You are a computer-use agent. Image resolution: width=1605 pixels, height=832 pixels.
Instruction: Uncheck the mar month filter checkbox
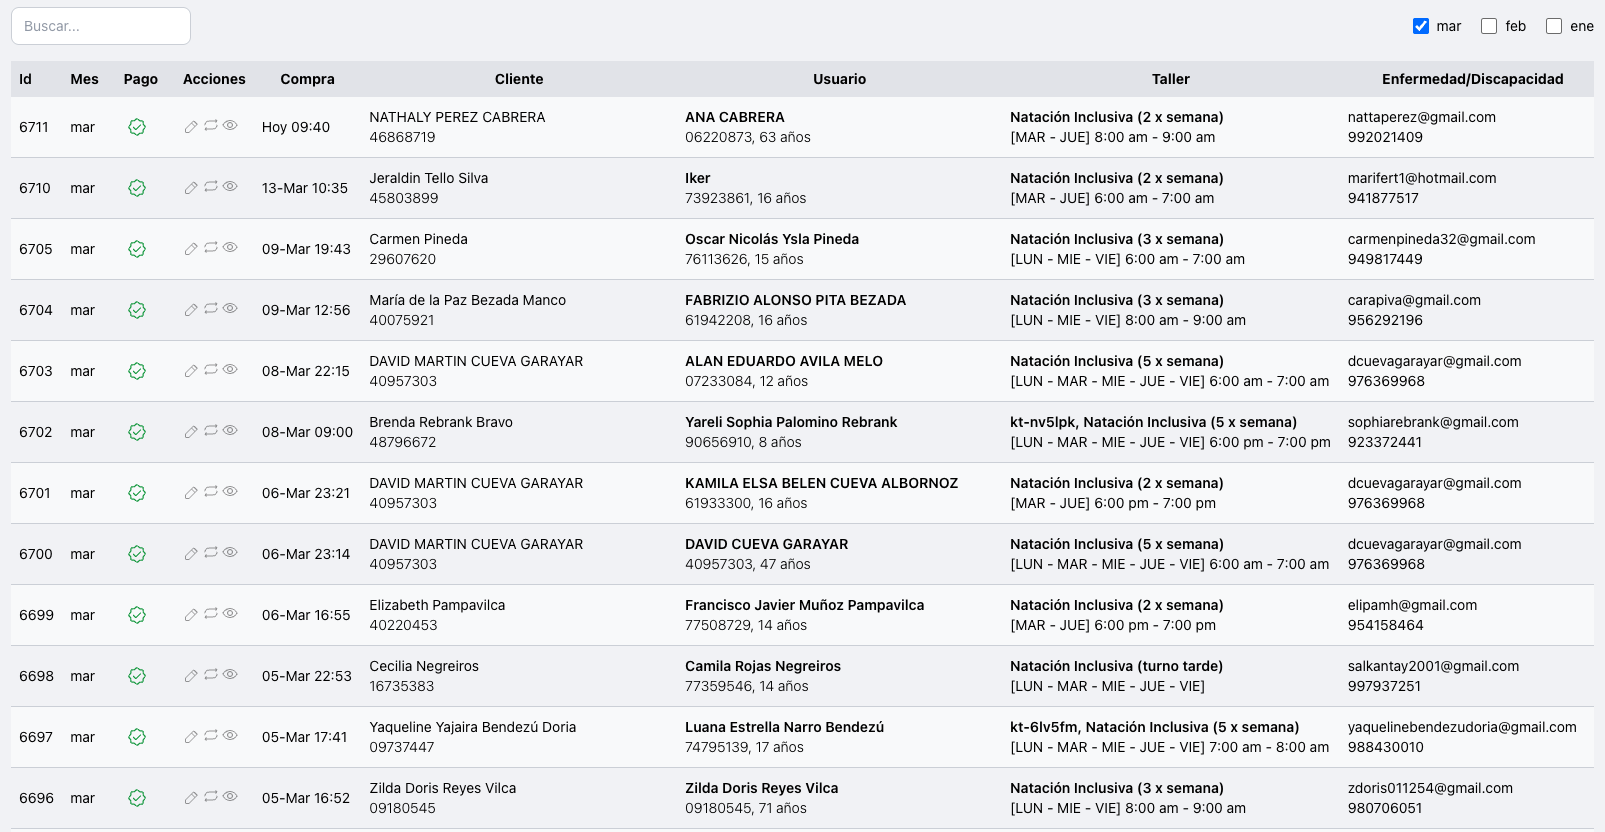pyautogui.click(x=1421, y=26)
